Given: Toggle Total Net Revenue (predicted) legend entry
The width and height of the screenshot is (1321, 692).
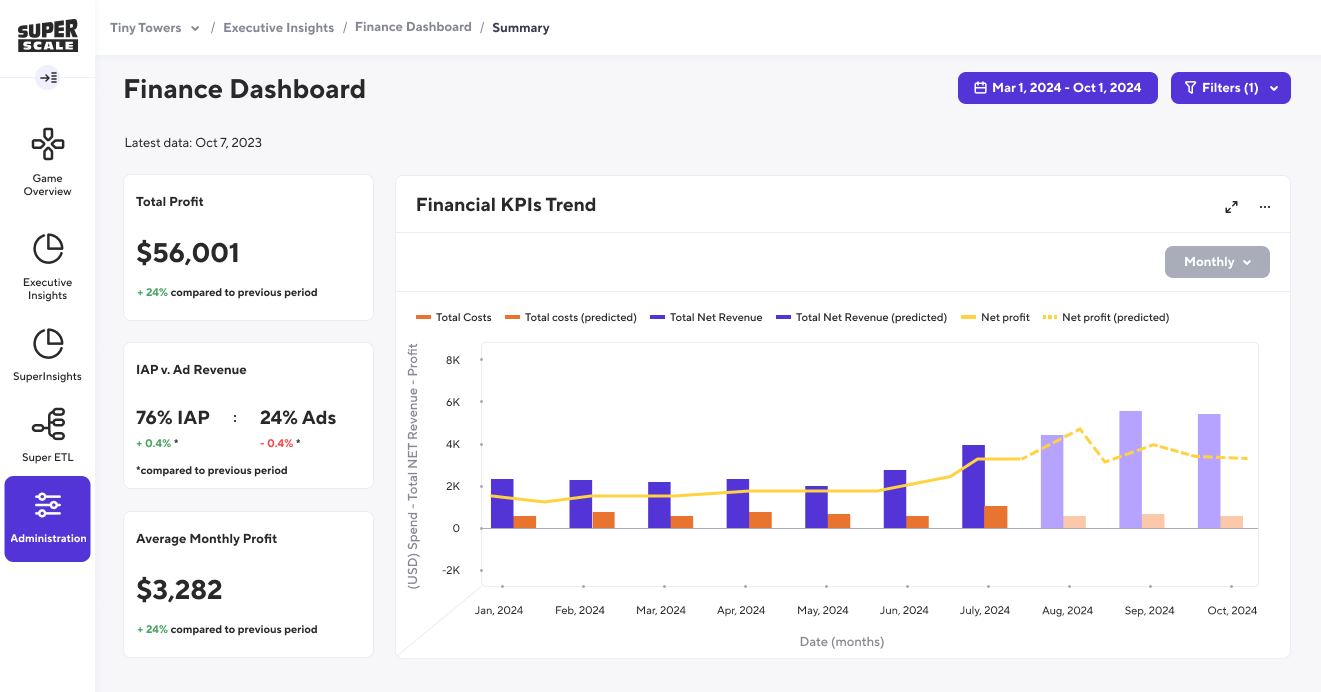Looking at the screenshot, I should 861,317.
